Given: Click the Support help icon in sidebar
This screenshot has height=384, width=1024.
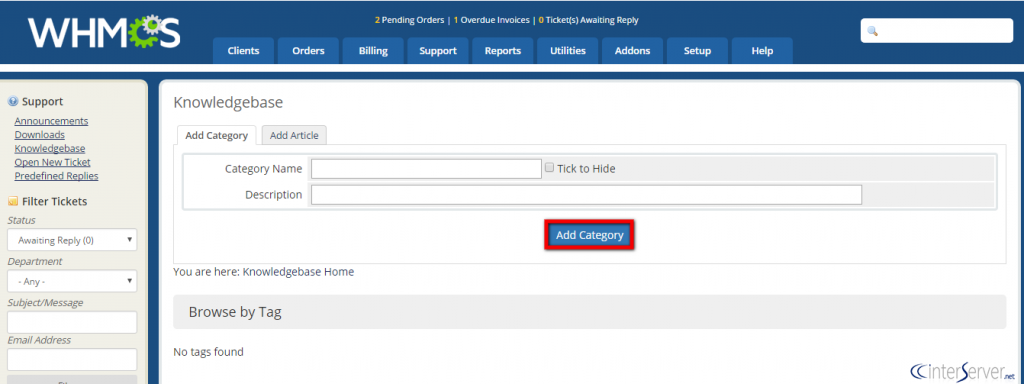Looking at the screenshot, I should click(12, 102).
